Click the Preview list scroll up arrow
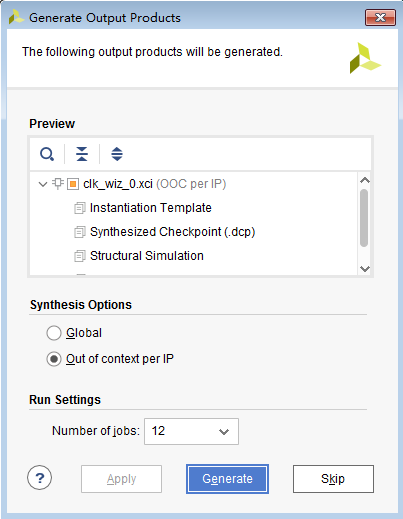Screen dimensions: 403x519 pos(365,180)
